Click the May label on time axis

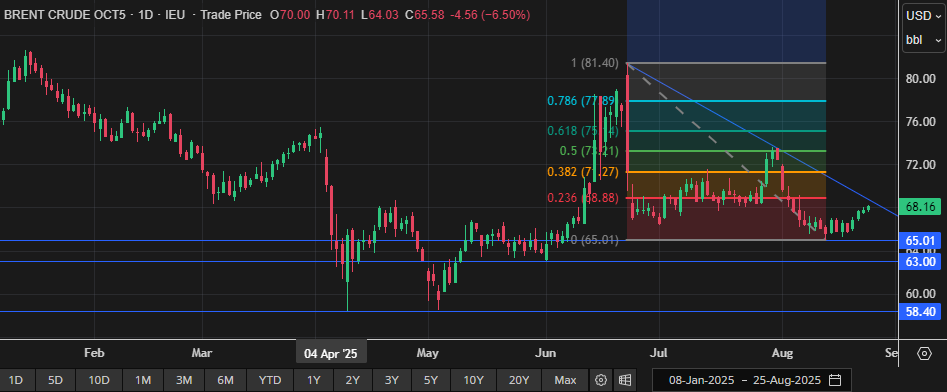428,352
